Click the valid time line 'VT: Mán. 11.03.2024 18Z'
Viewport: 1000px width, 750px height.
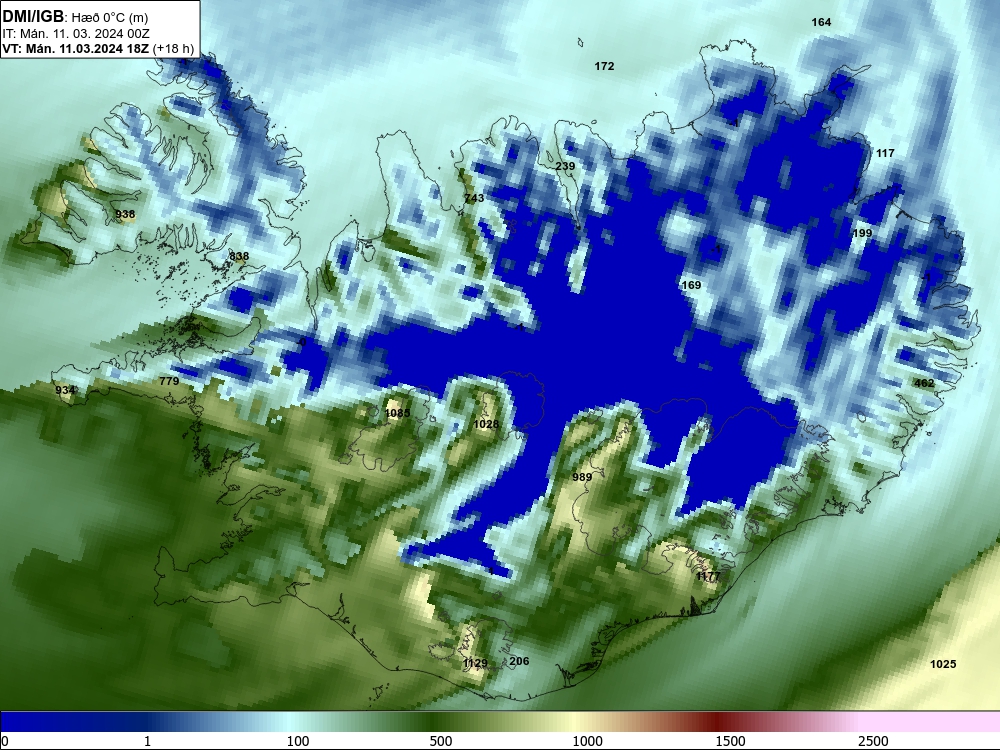76,48
